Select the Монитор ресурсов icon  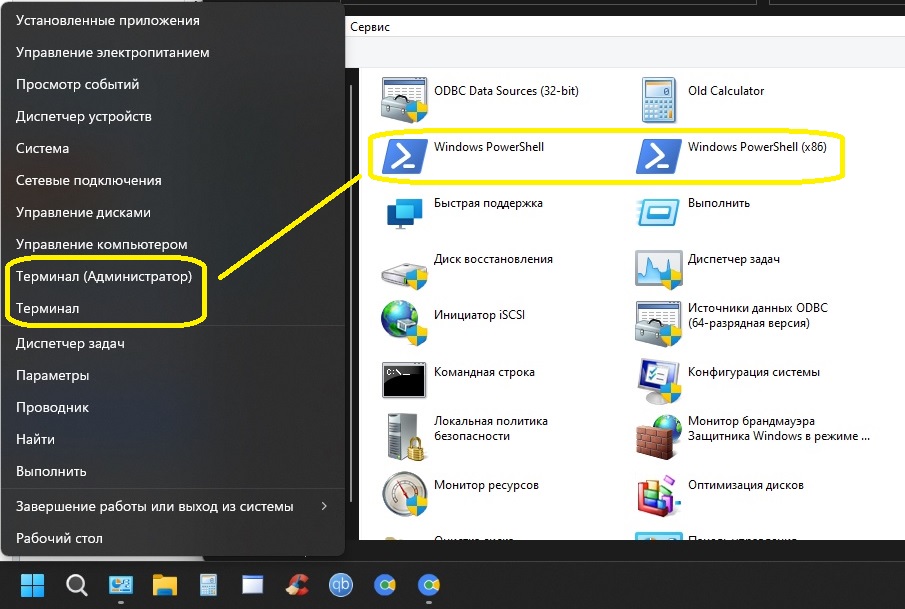click(404, 494)
